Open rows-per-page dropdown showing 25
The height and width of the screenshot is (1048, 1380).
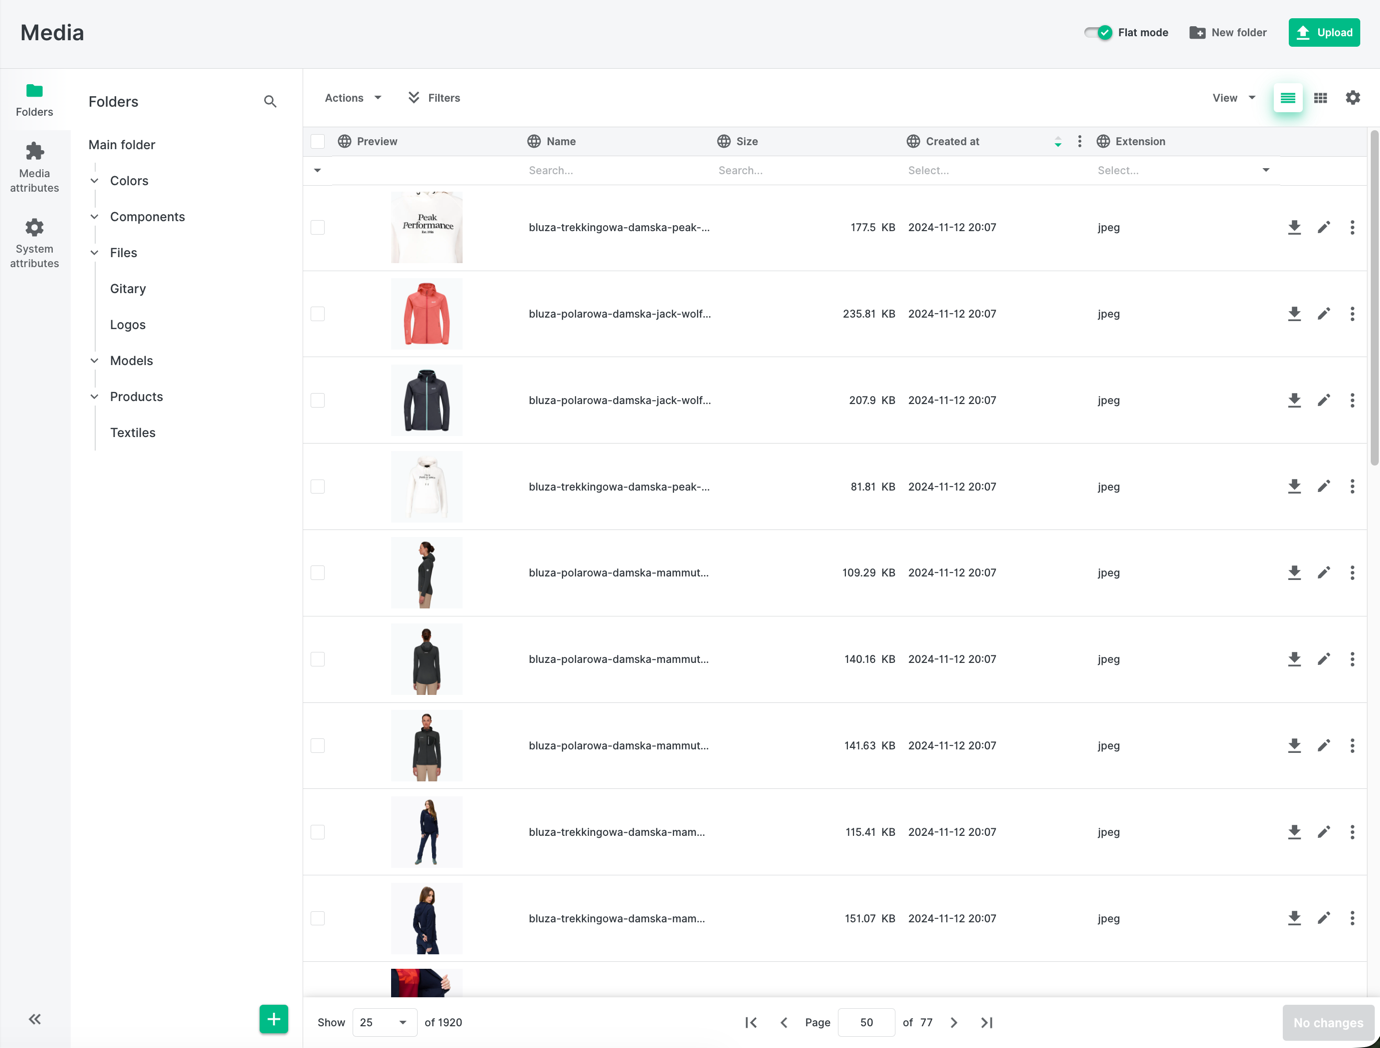pyautogui.click(x=384, y=1022)
